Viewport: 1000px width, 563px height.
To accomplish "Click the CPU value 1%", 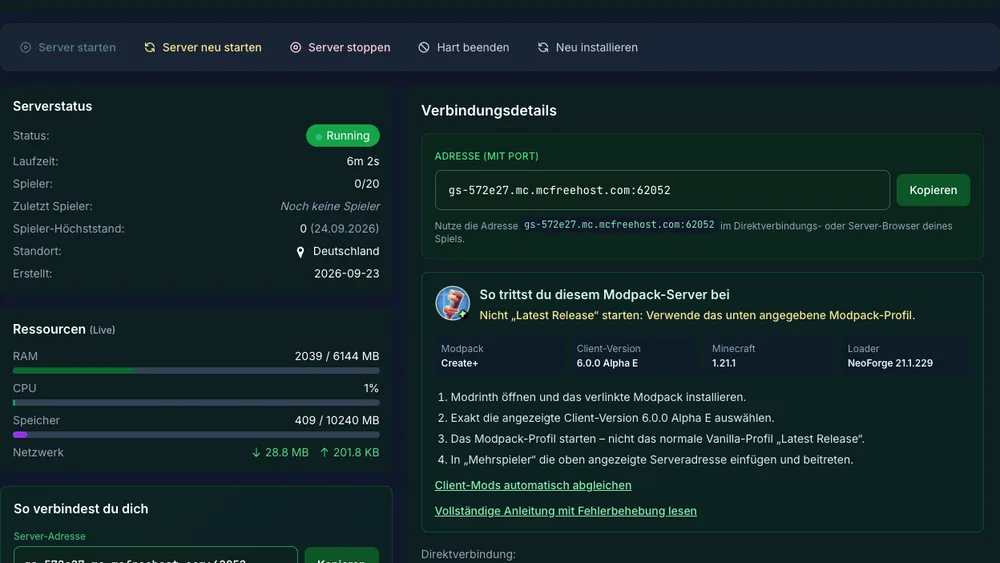I will tap(371, 388).
